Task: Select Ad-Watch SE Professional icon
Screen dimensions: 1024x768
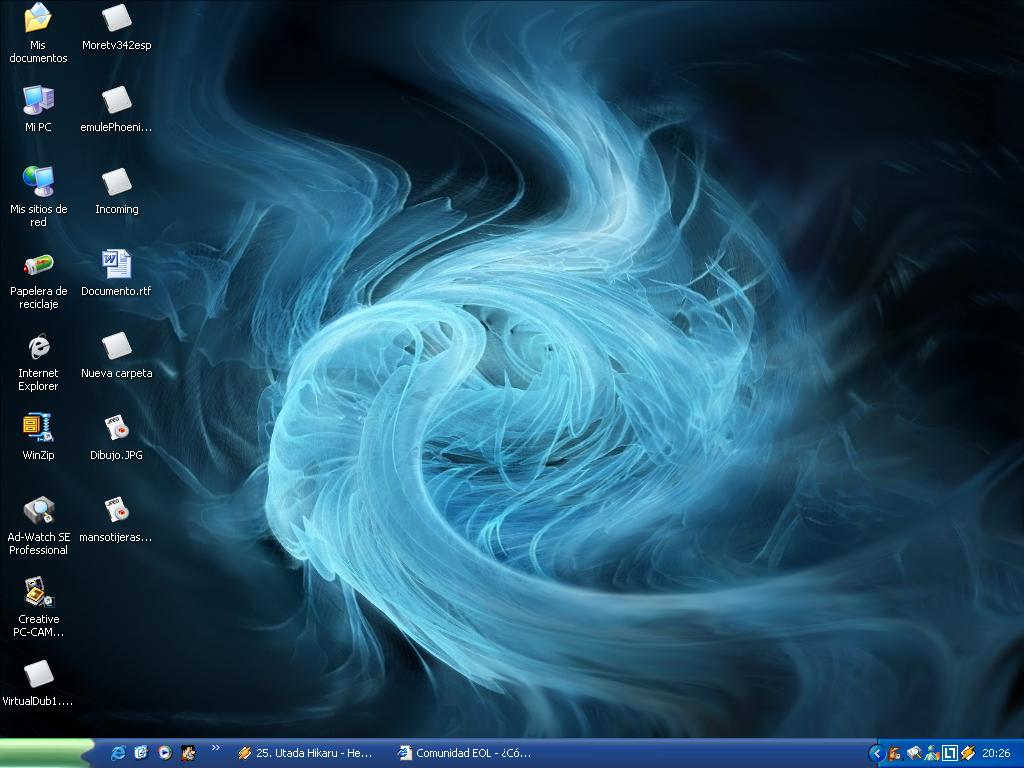Action: click(38, 511)
